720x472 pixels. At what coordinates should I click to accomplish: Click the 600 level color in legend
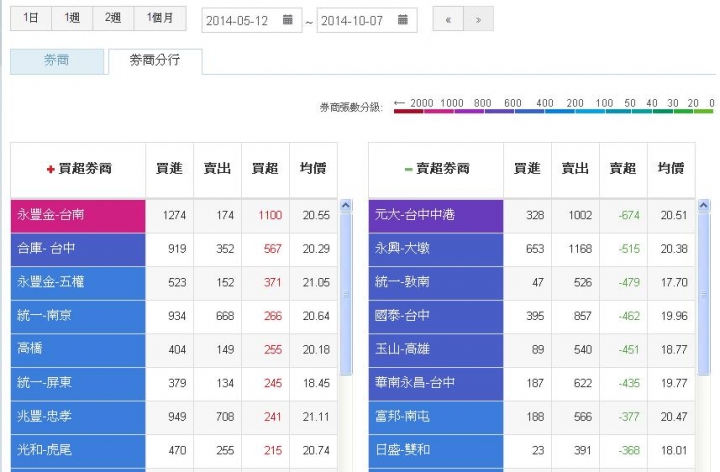pyautogui.click(x=499, y=111)
